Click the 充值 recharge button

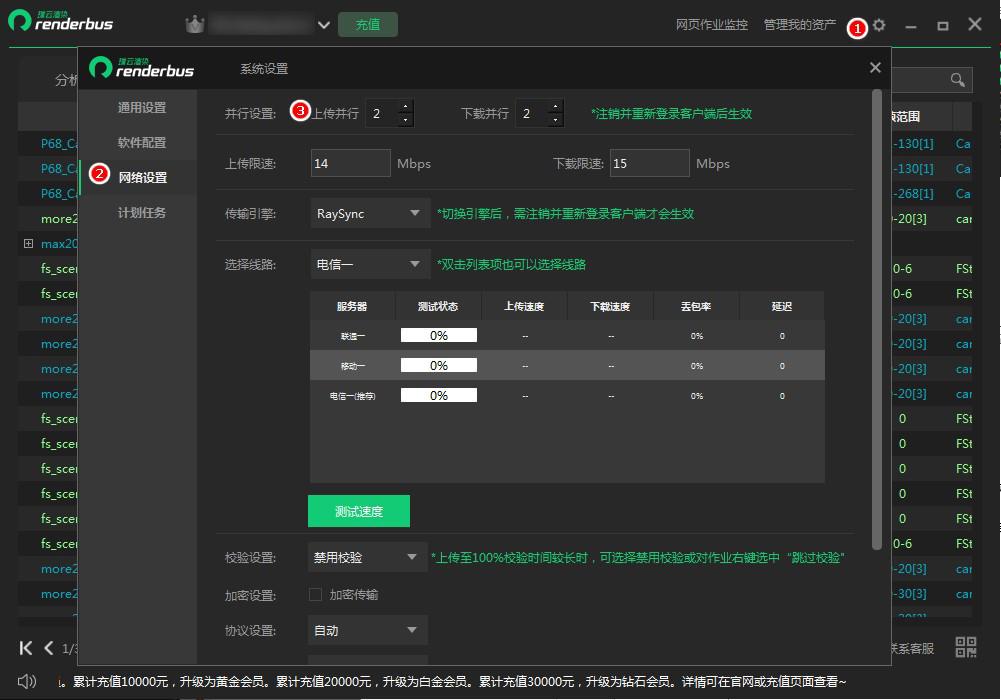pos(368,25)
